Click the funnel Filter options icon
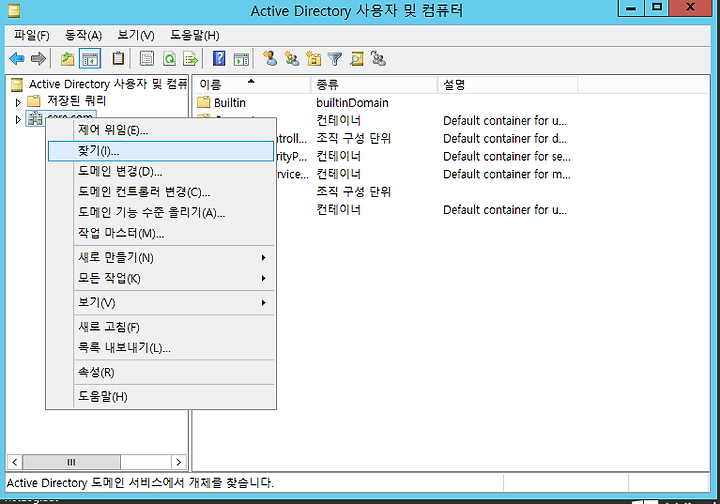720x504 pixels. point(335,59)
